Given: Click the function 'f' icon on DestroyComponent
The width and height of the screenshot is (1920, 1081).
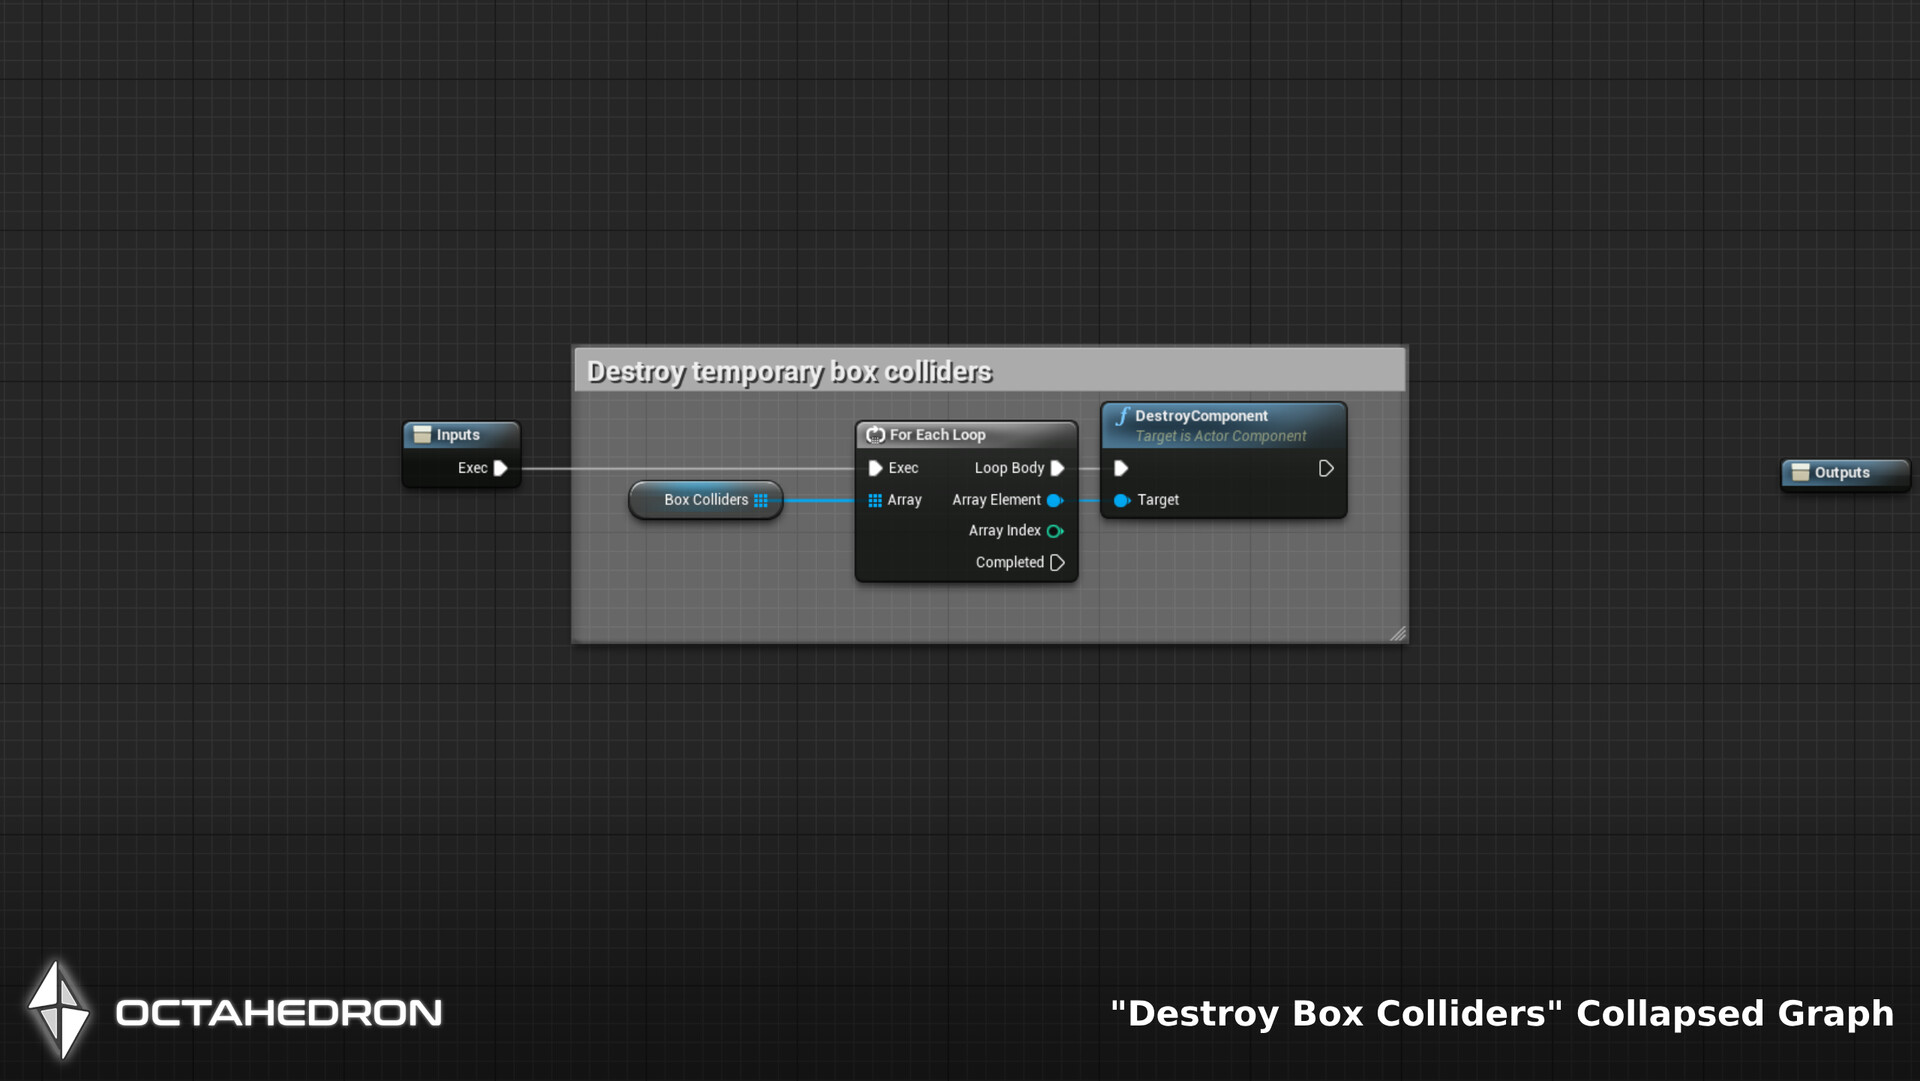Looking at the screenshot, I should tap(1124, 415).
